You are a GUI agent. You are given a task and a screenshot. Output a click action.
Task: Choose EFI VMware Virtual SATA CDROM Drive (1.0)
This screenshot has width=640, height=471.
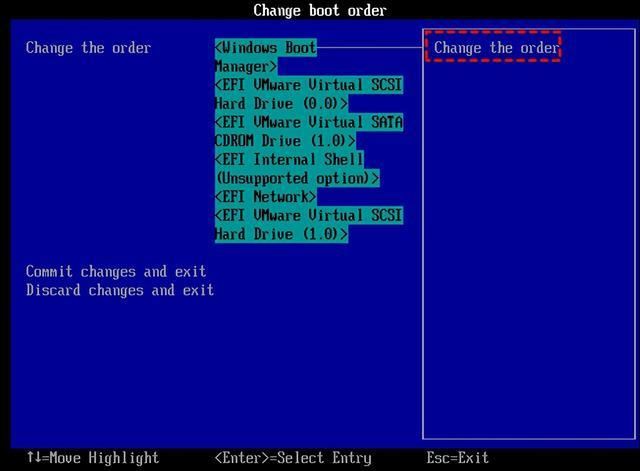click(308, 131)
